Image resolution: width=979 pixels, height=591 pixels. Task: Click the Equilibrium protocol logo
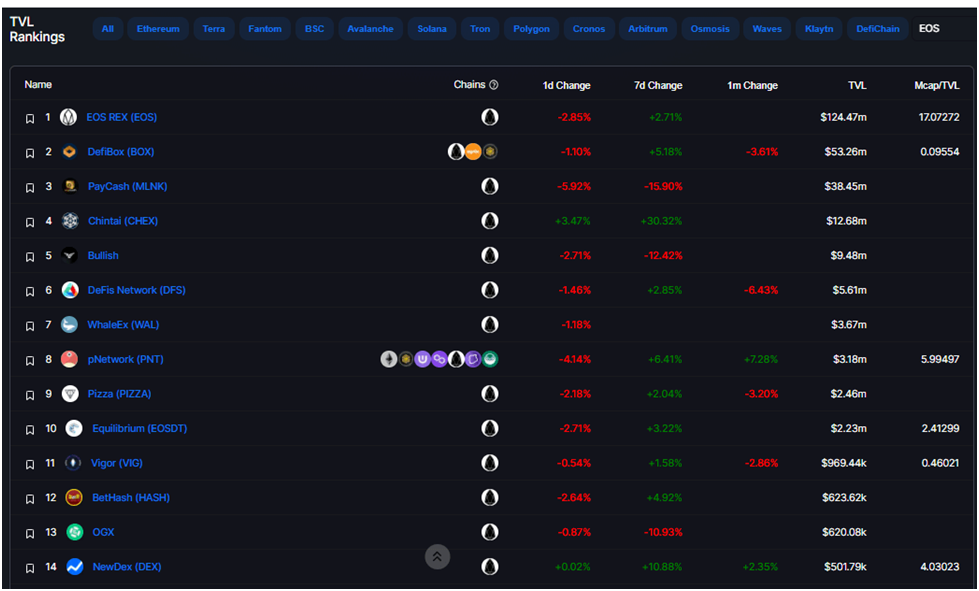74,428
